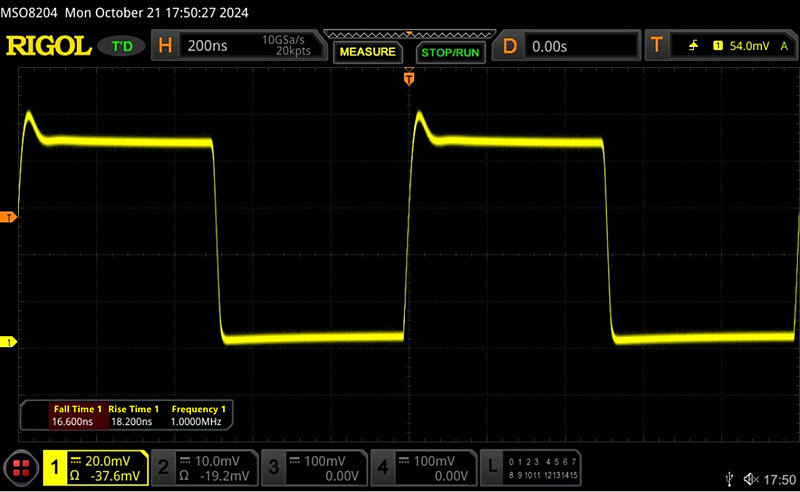Click the orange horizontal trigger position marker
Viewport: 800px width, 492px height.
click(409, 77)
